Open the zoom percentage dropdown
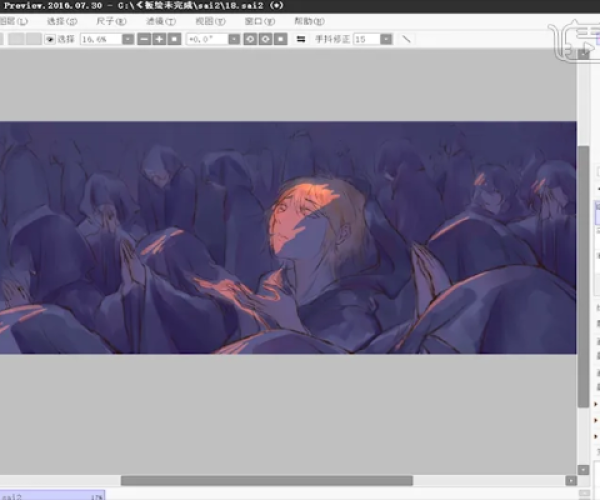 (x=128, y=39)
